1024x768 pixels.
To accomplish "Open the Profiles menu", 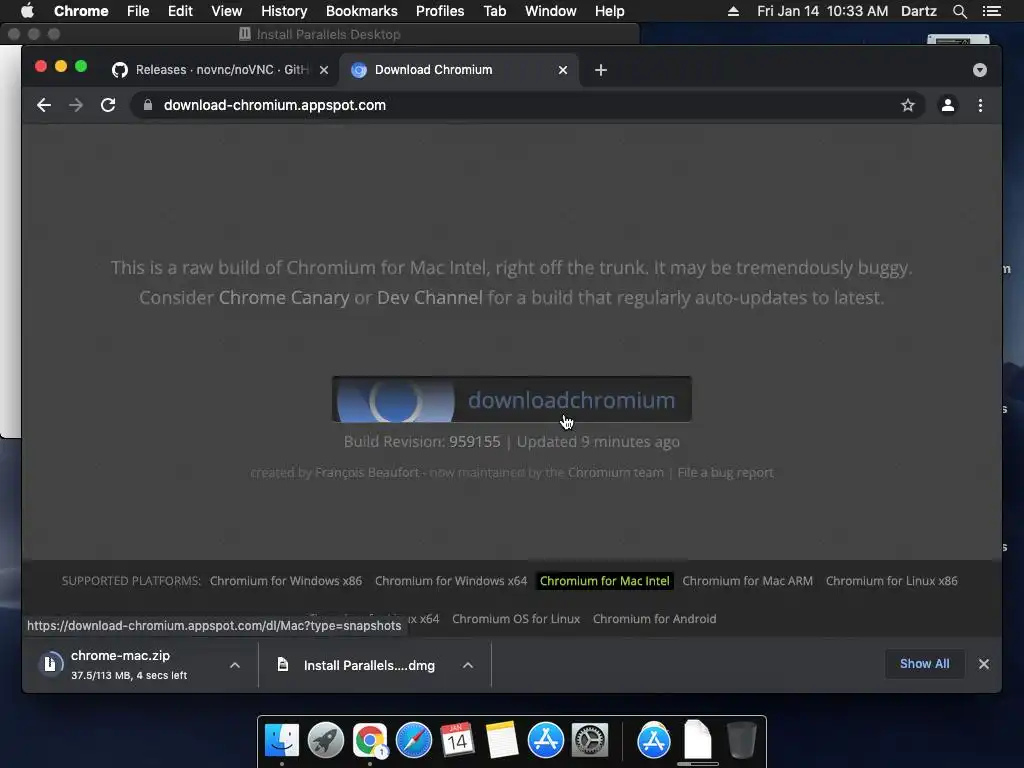I will 440,11.
